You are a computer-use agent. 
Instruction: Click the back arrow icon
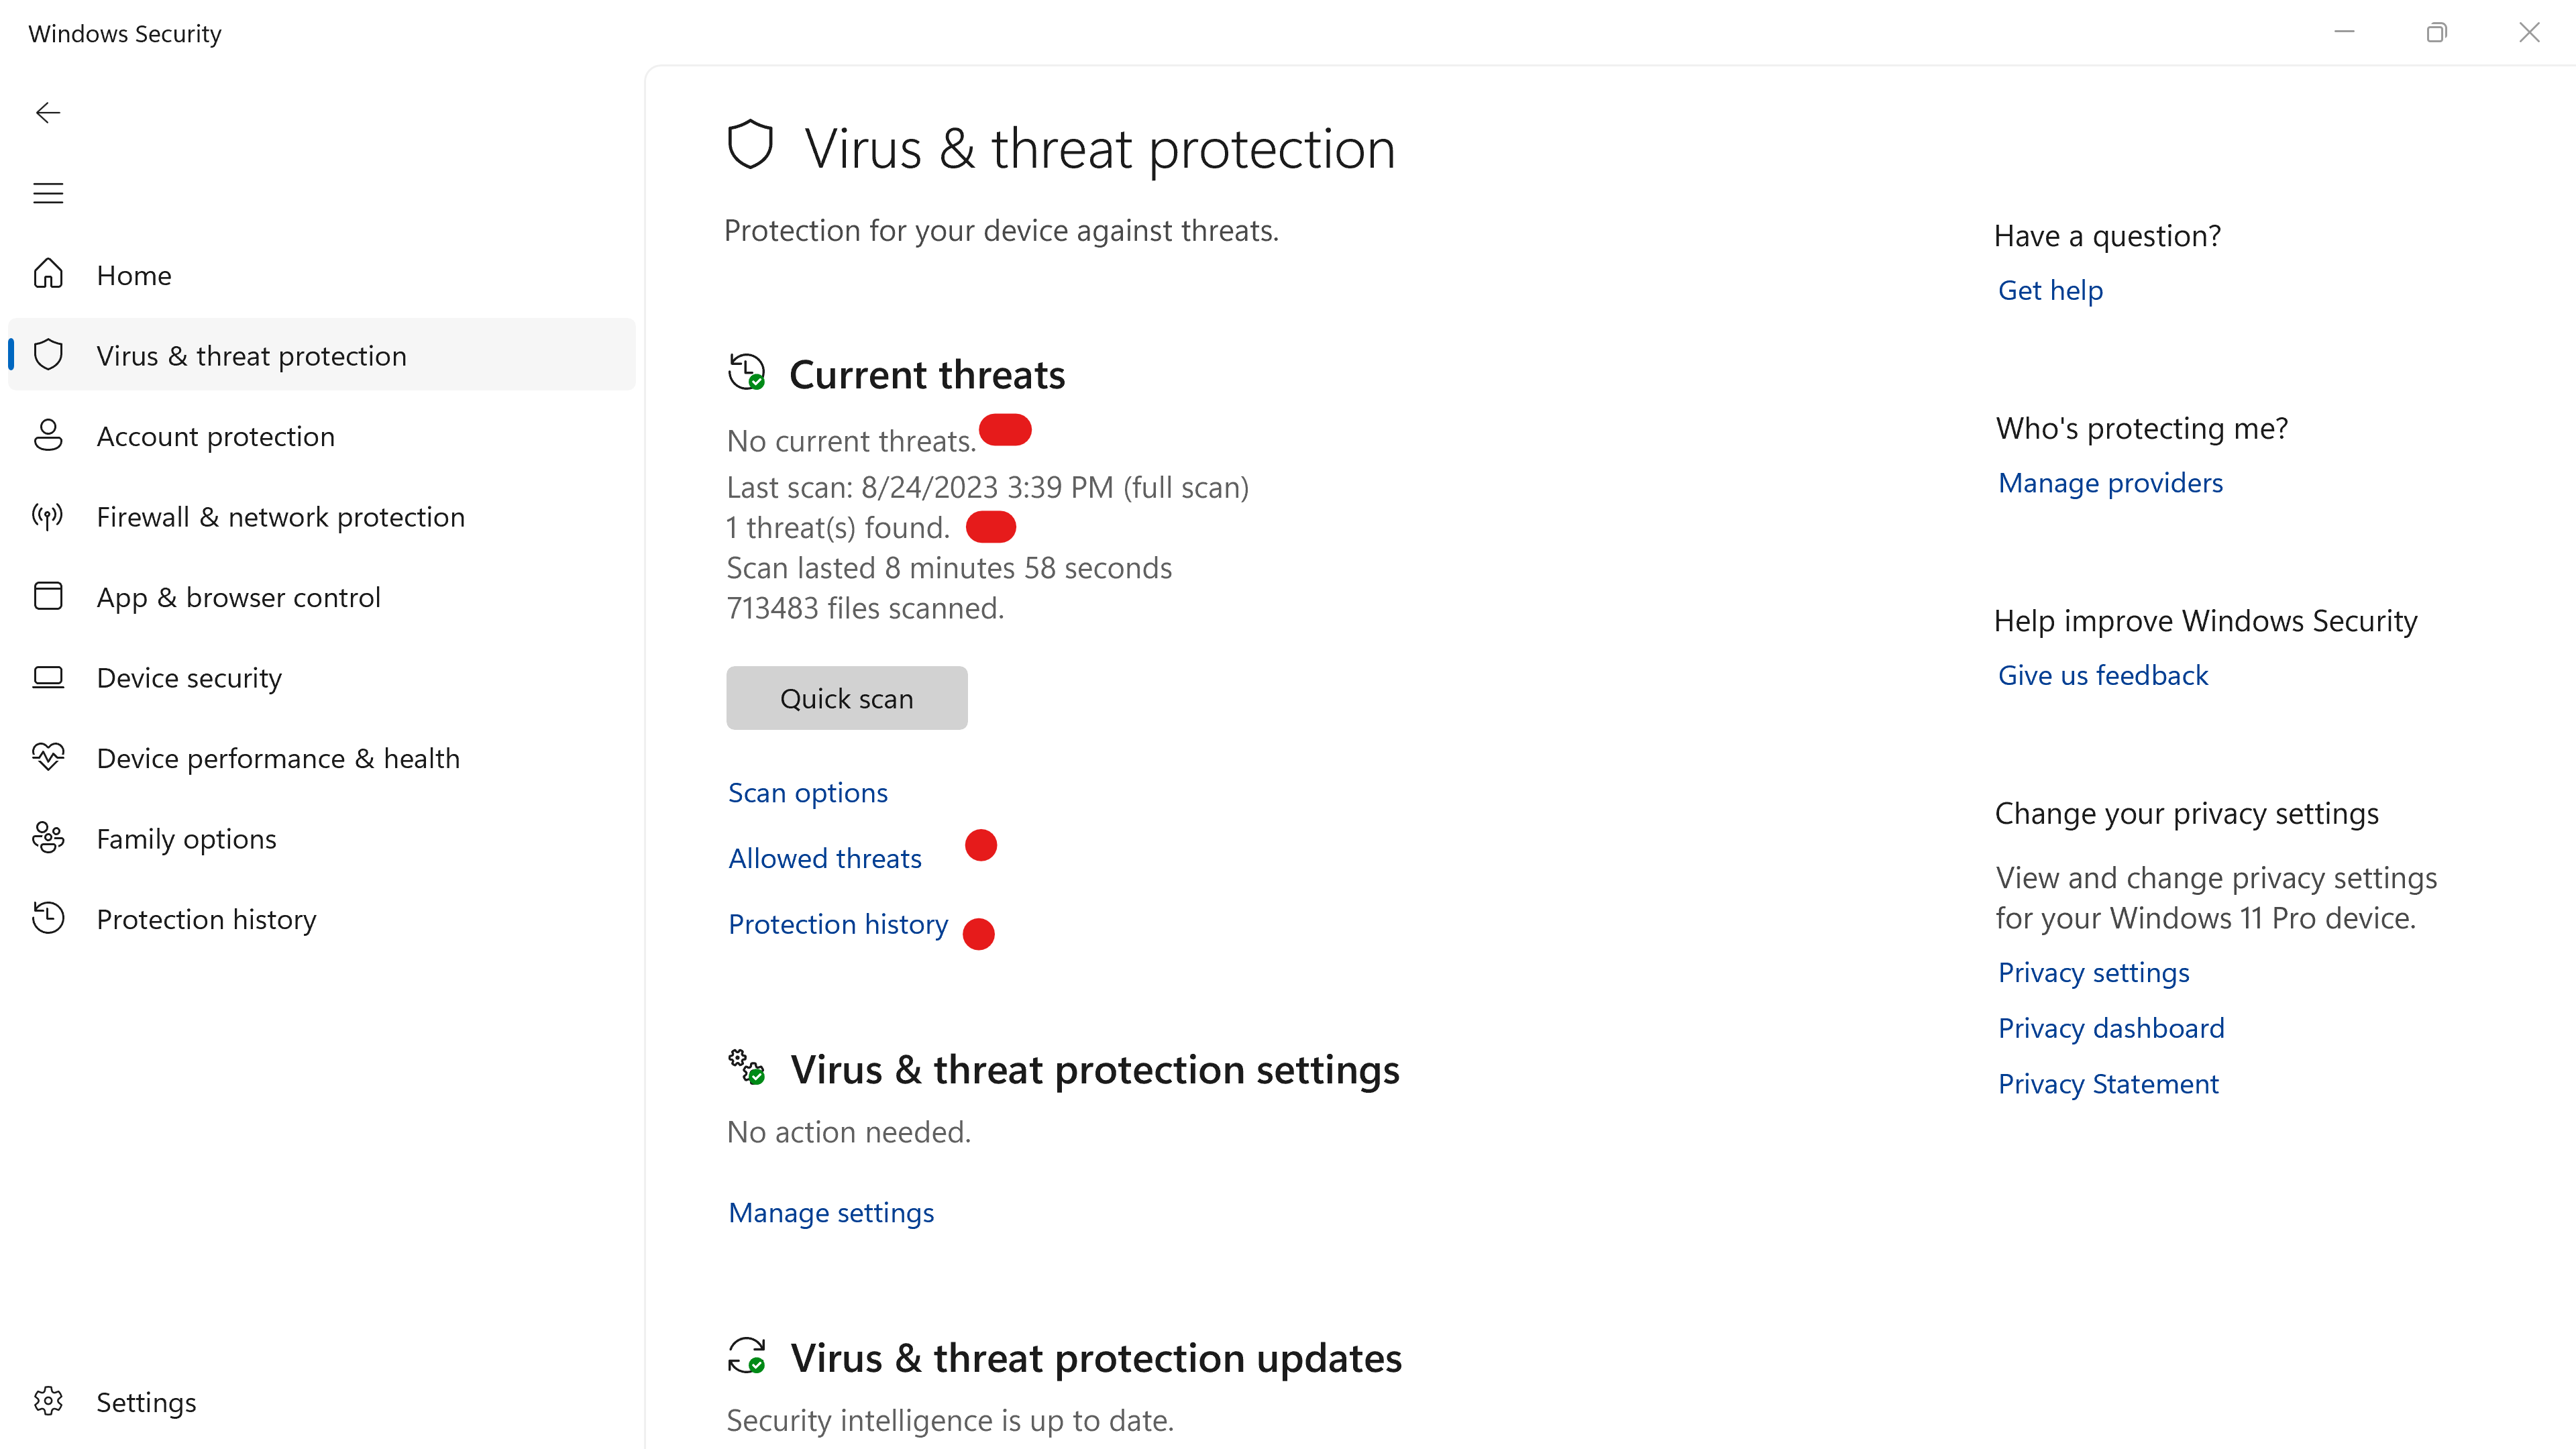(48, 113)
